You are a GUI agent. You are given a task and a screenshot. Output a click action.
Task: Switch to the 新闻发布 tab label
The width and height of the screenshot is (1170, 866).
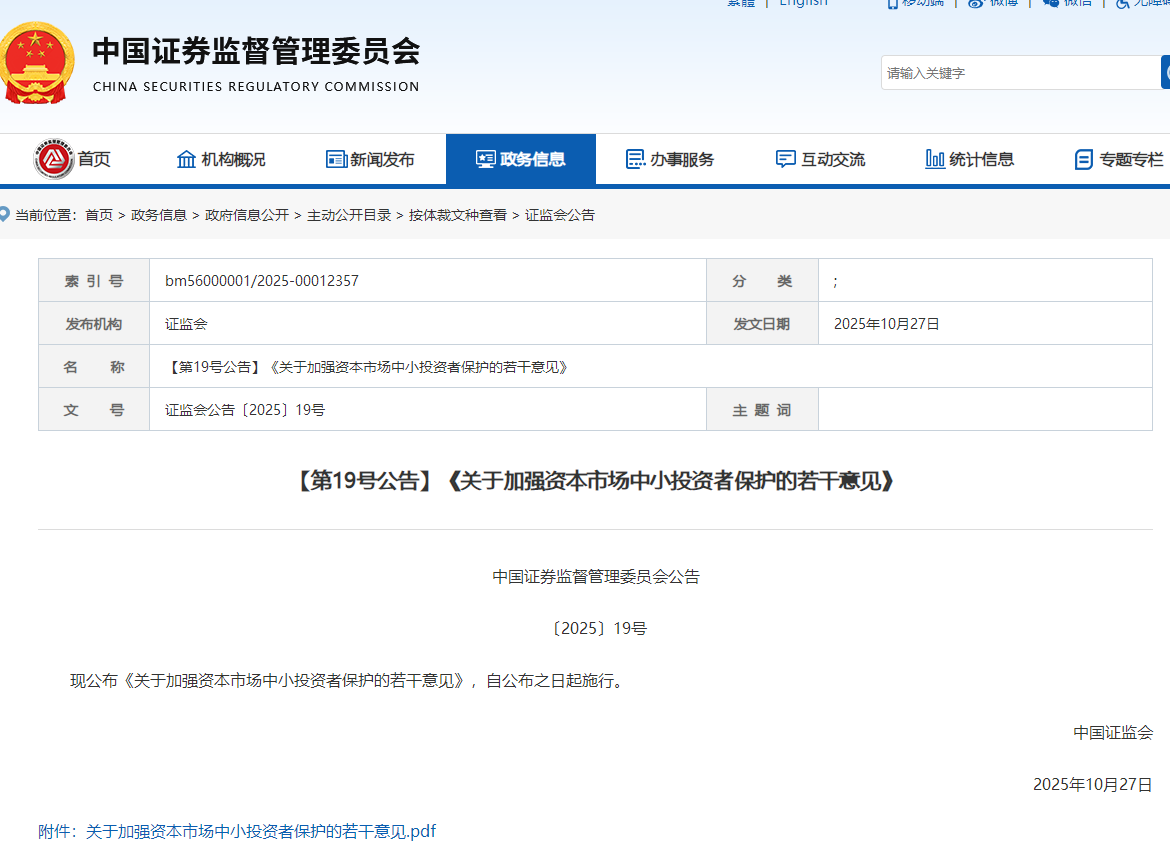pos(382,159)
